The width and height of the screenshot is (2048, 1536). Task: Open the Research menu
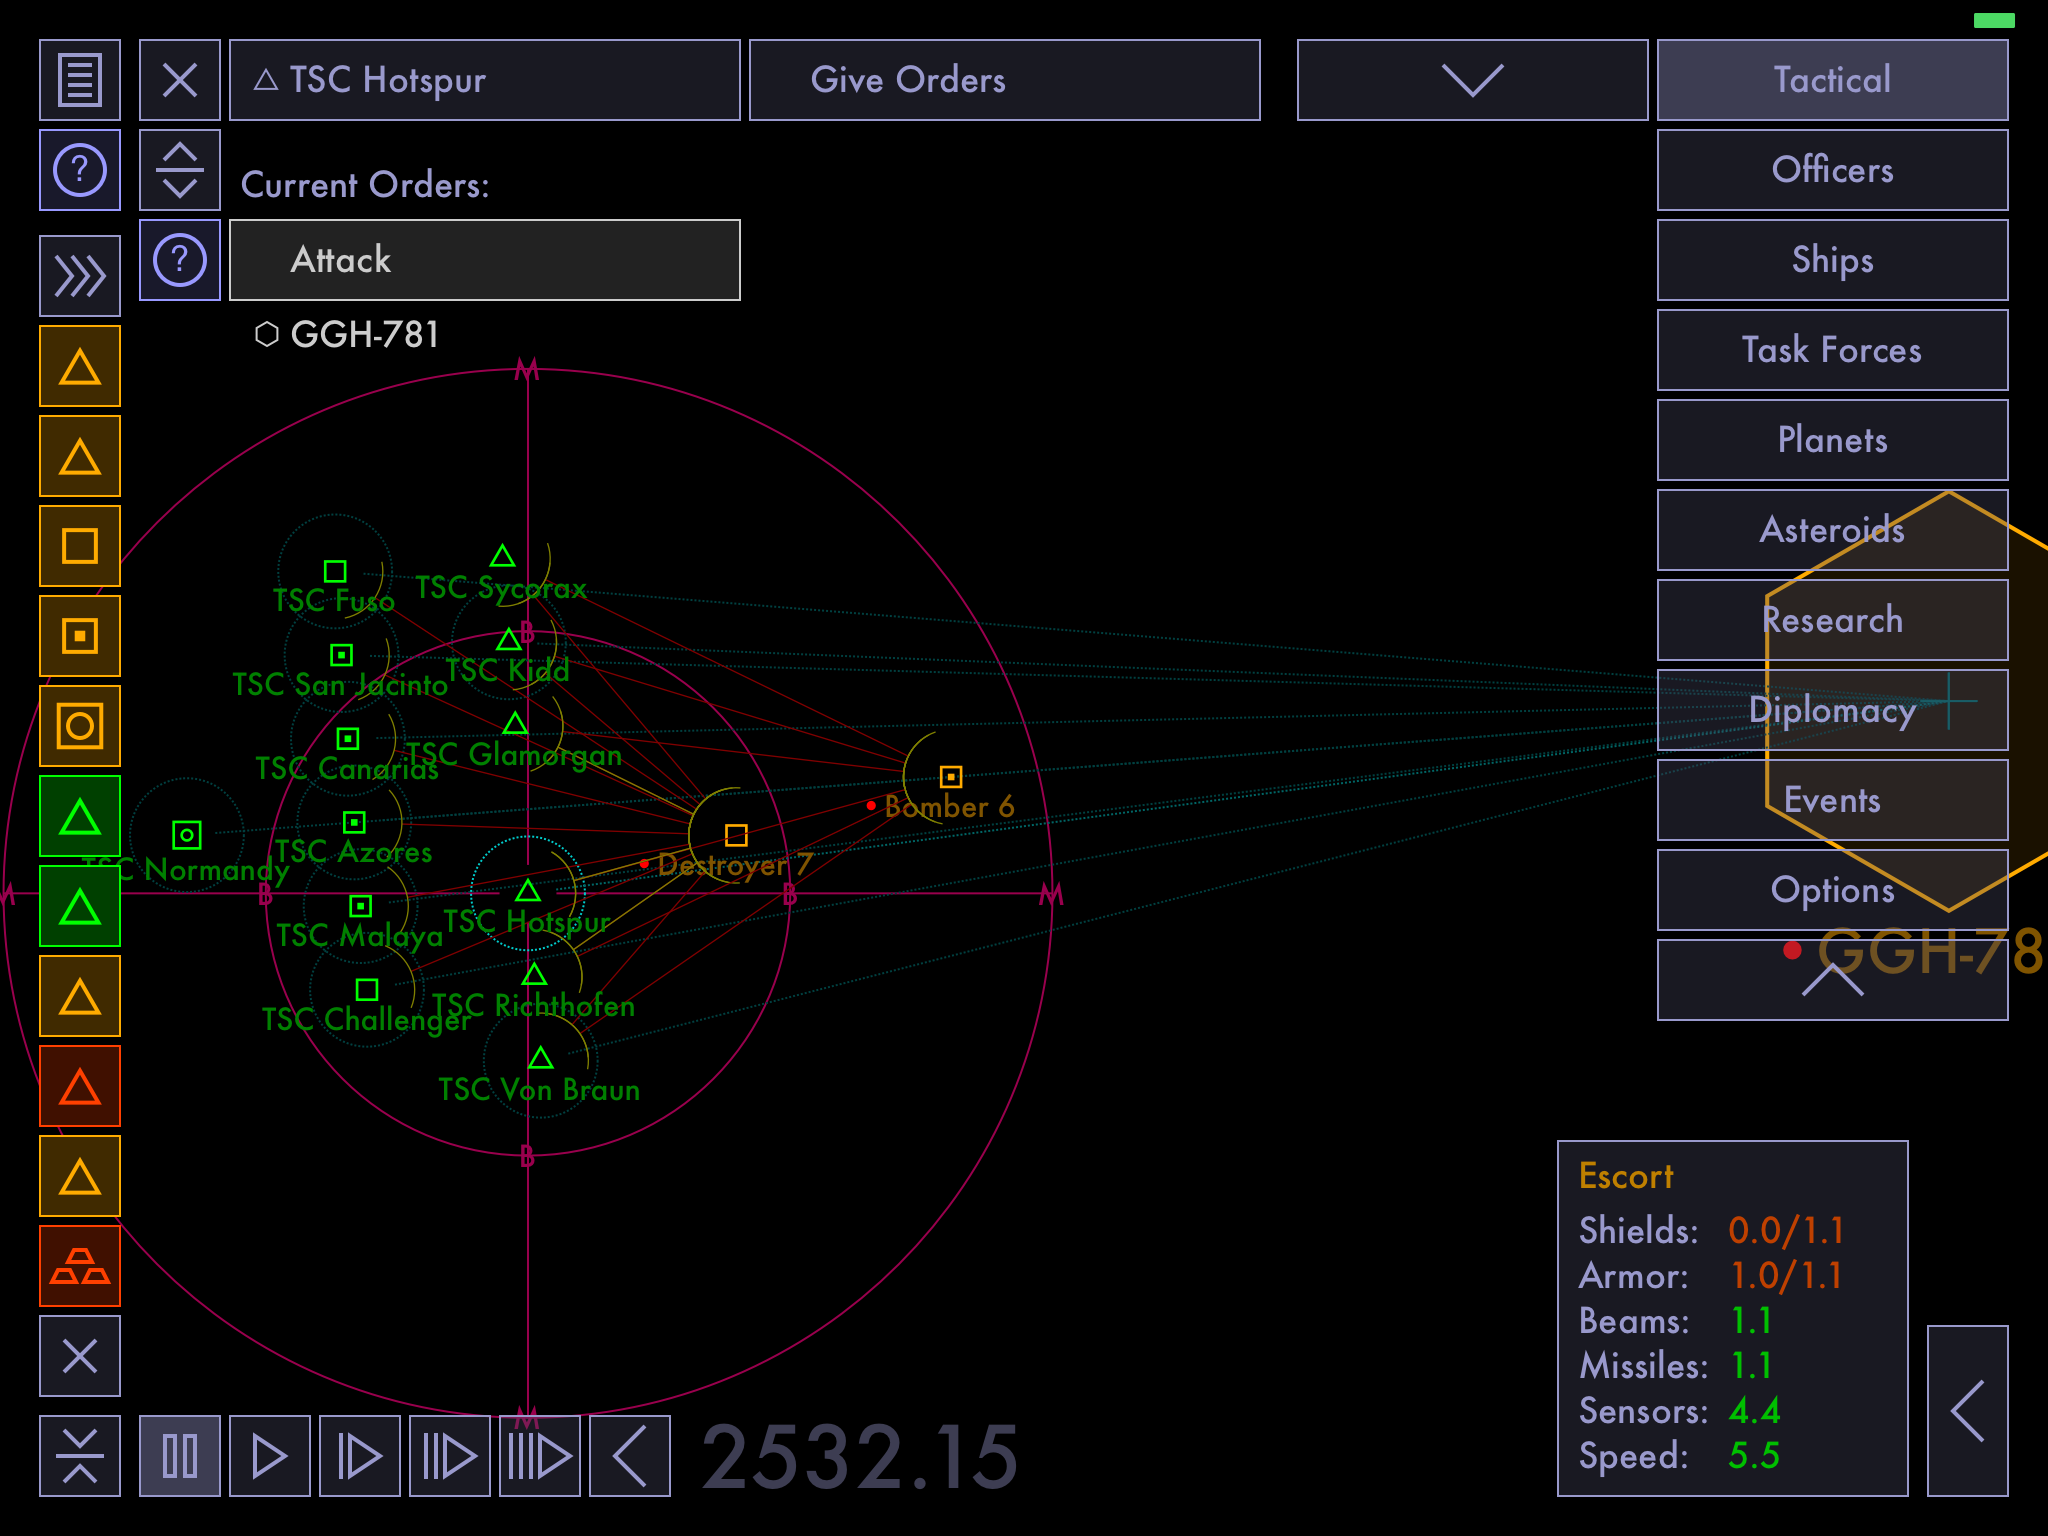[x=1832, y=620]
